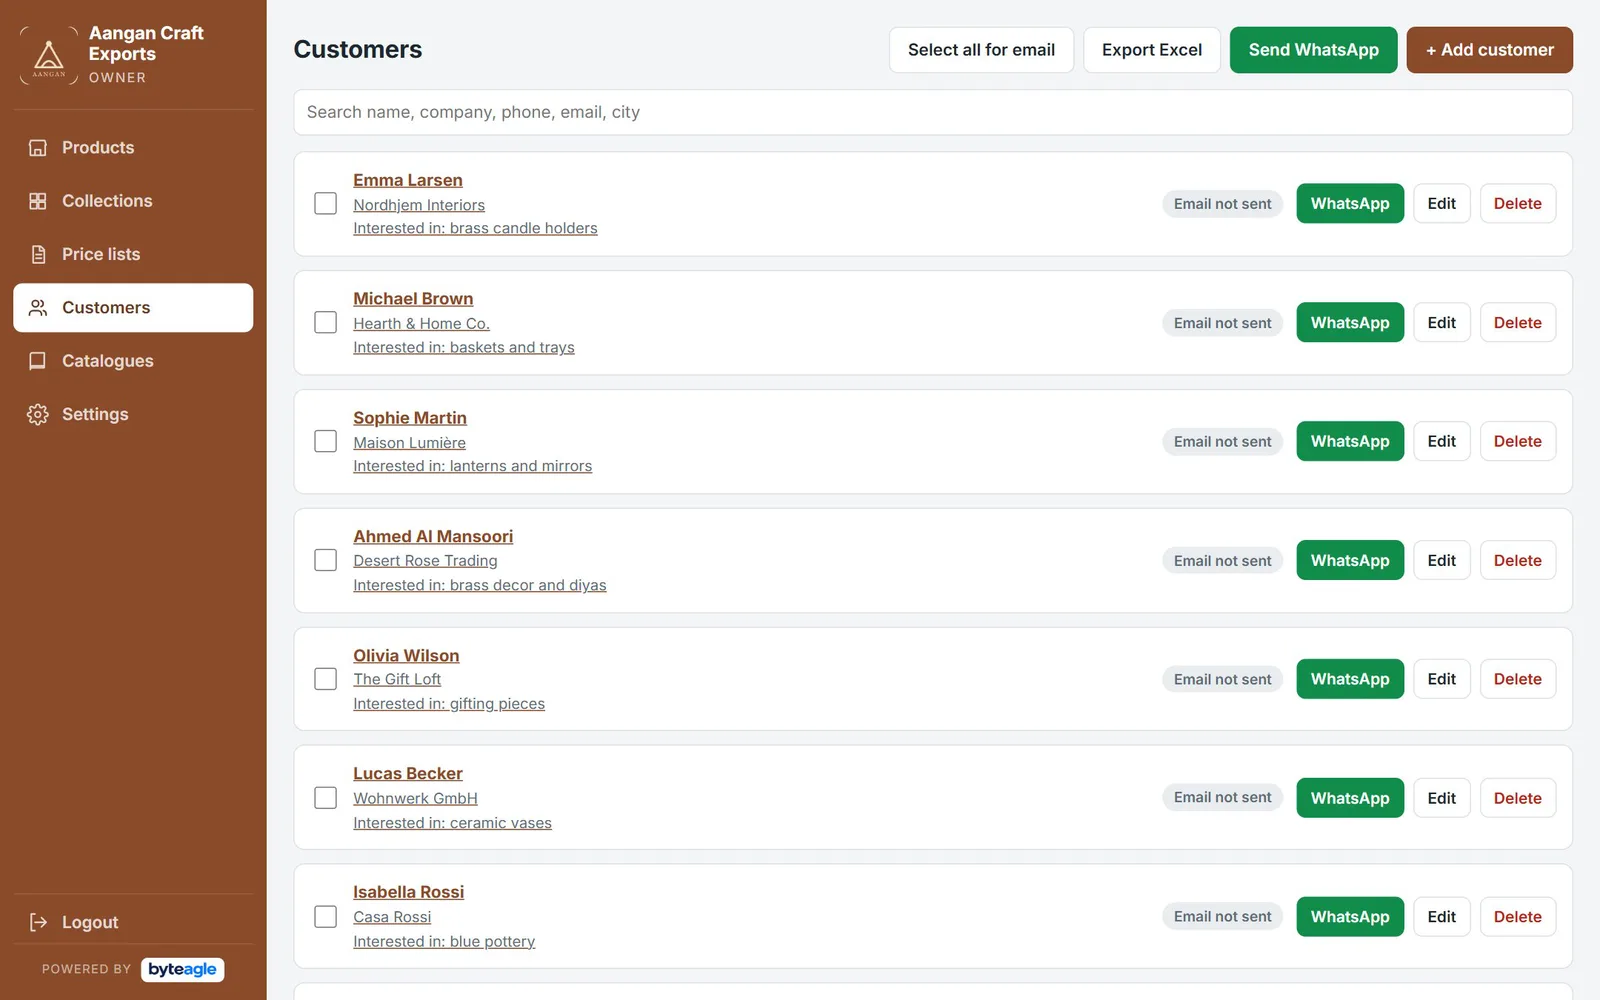Check the box for Lucas Becker
Viewport: 1600px width, 1000px height.
click(325, 798)
